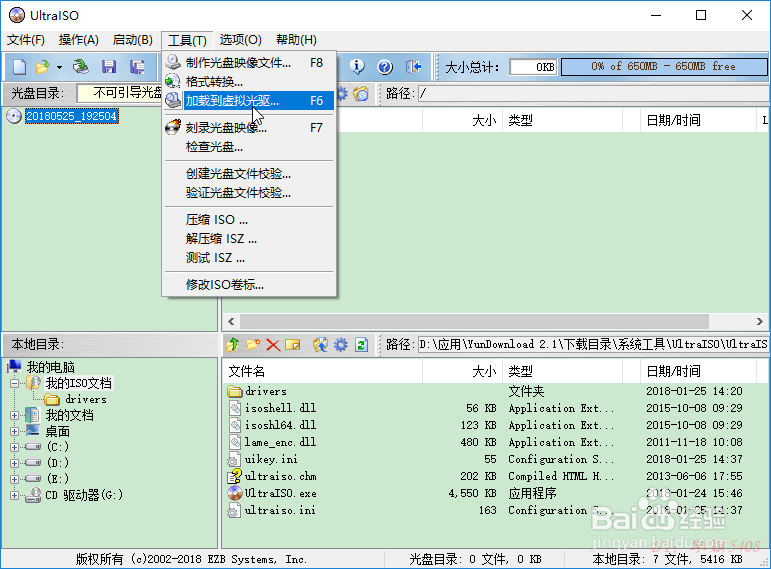The width and height of the screenshot is (771, 569).
Task: Expand the 桌面 tree node
Action: pos(14,431)
